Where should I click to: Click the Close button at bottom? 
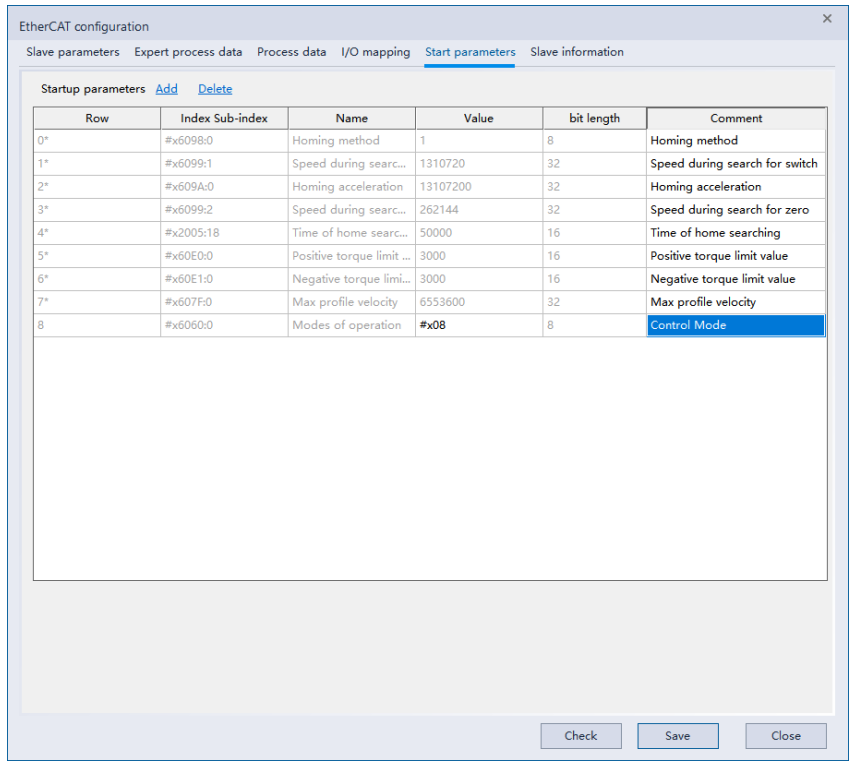tap(785, 736)
